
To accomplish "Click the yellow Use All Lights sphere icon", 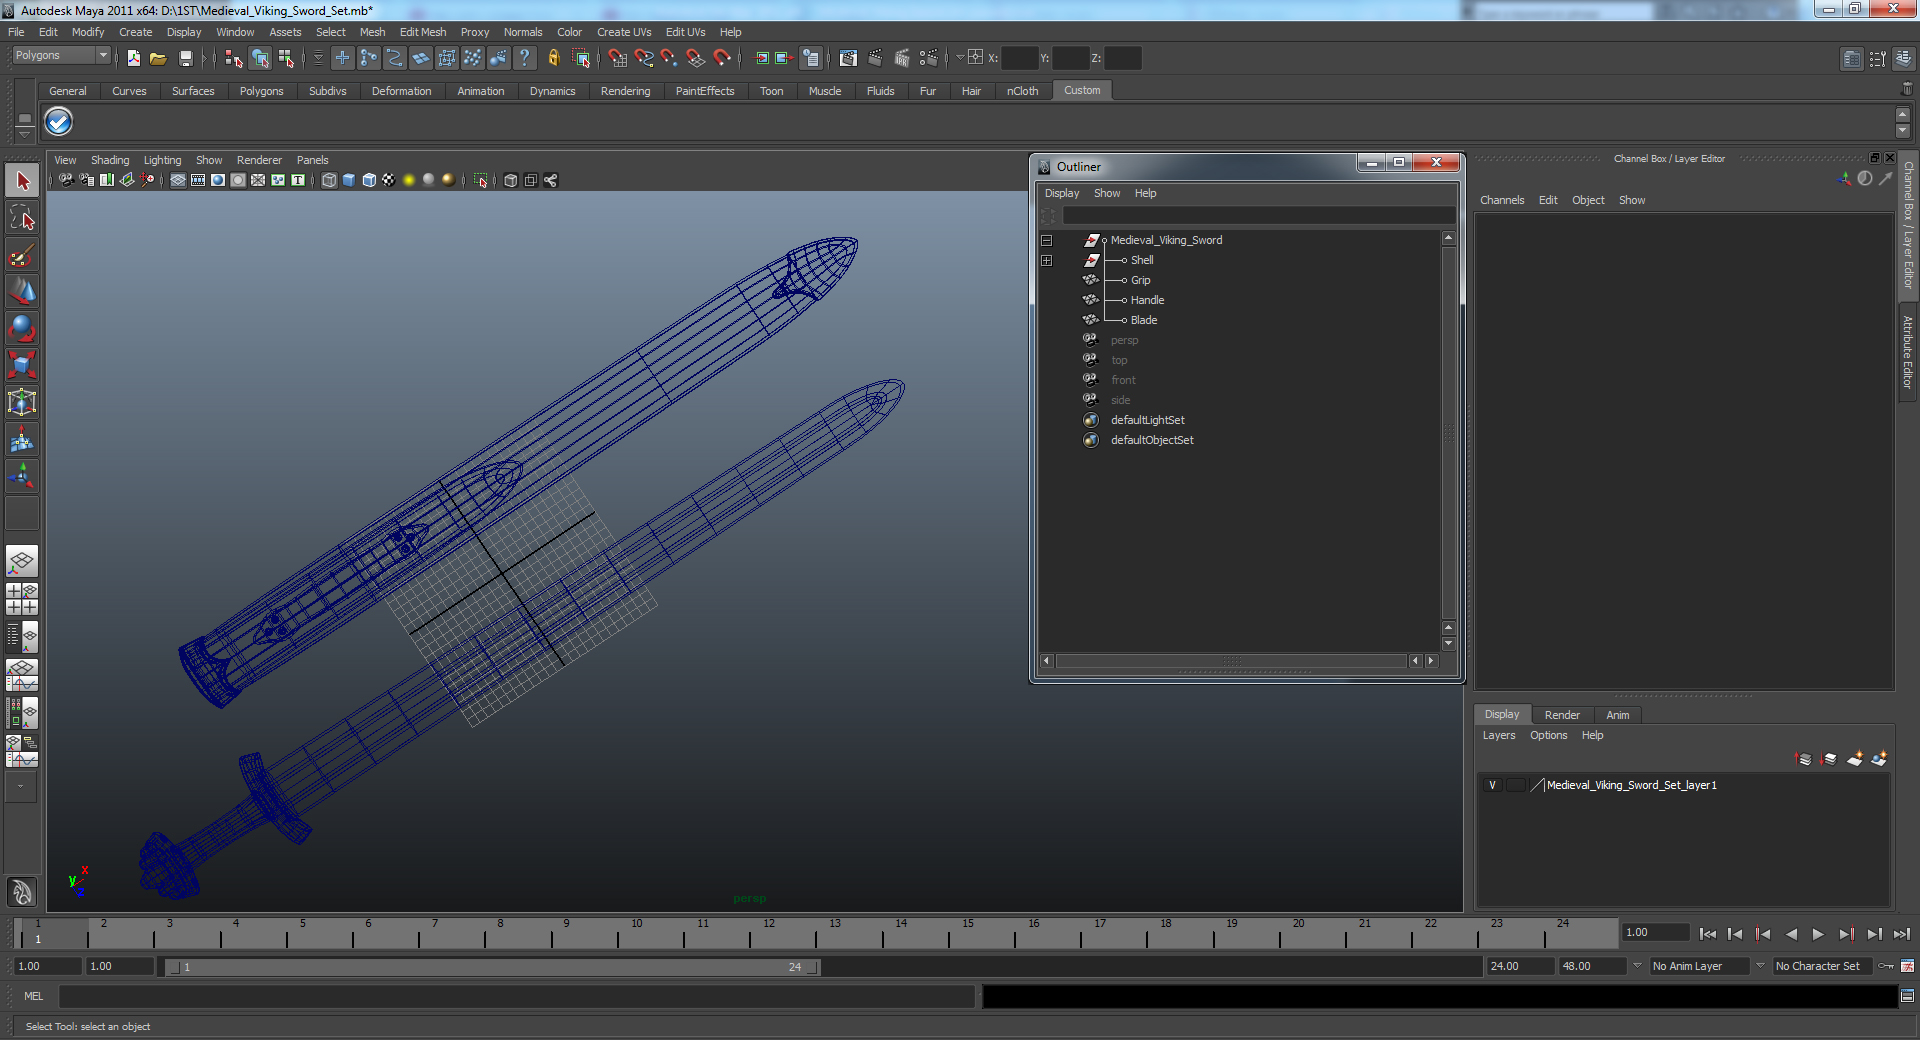I will [409, 180].
